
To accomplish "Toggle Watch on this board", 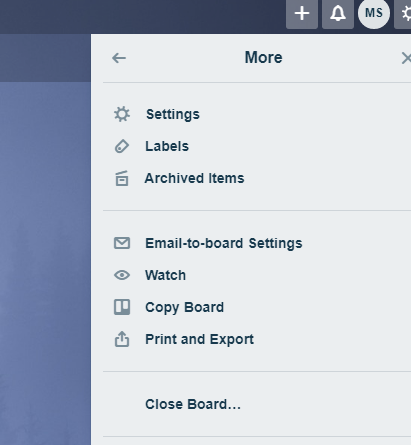I will [x=165, y=275].
